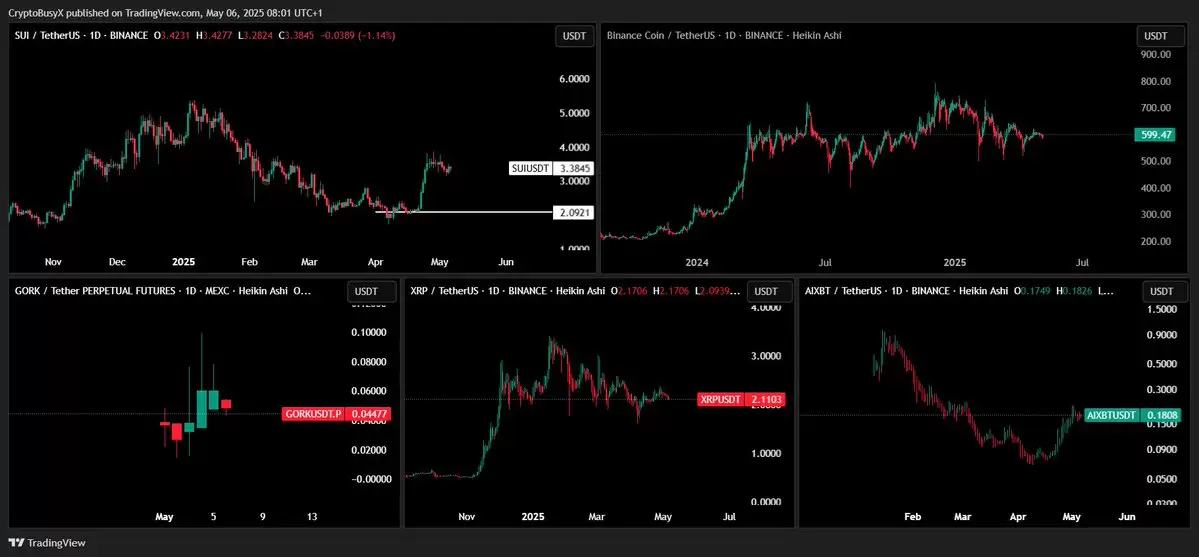Click 0.0500 on AIXBT price axis
Image resolution: width=1199 pixels, height=557 pixels.
[x=1162, y=479]
